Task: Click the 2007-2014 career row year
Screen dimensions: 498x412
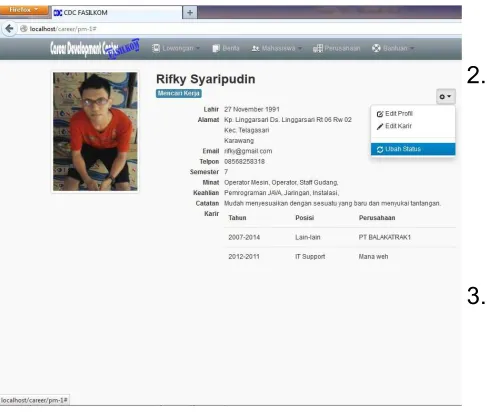Action: [244, 237]
